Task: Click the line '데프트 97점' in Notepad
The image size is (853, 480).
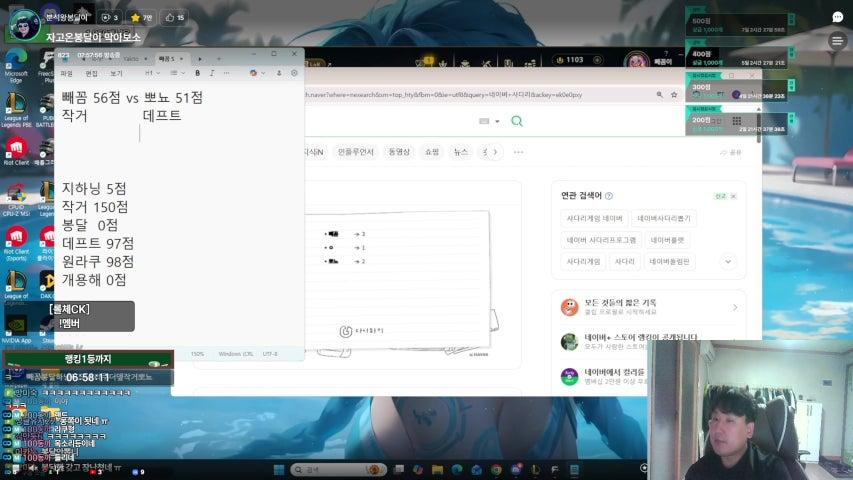Action: [x=98, y=243]
